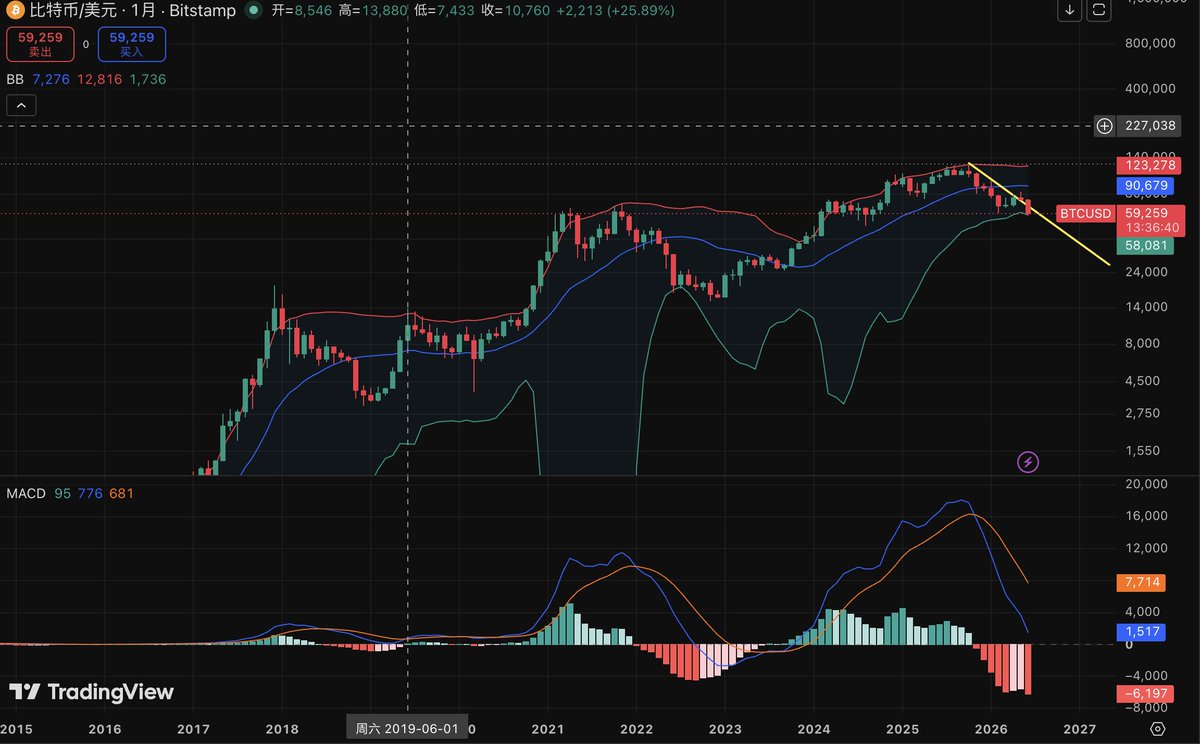This screenshot has width=1200, height=744.
Task: Collapse the indicator legend with the chevron button
Action: pos(21,104)
